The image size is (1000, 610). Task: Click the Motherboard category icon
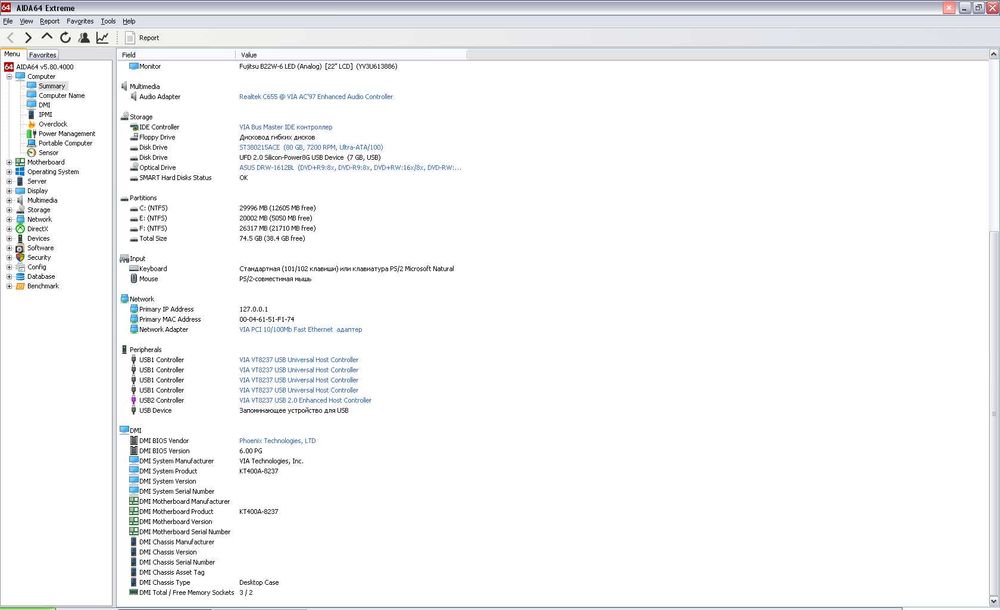coord(20,162)
